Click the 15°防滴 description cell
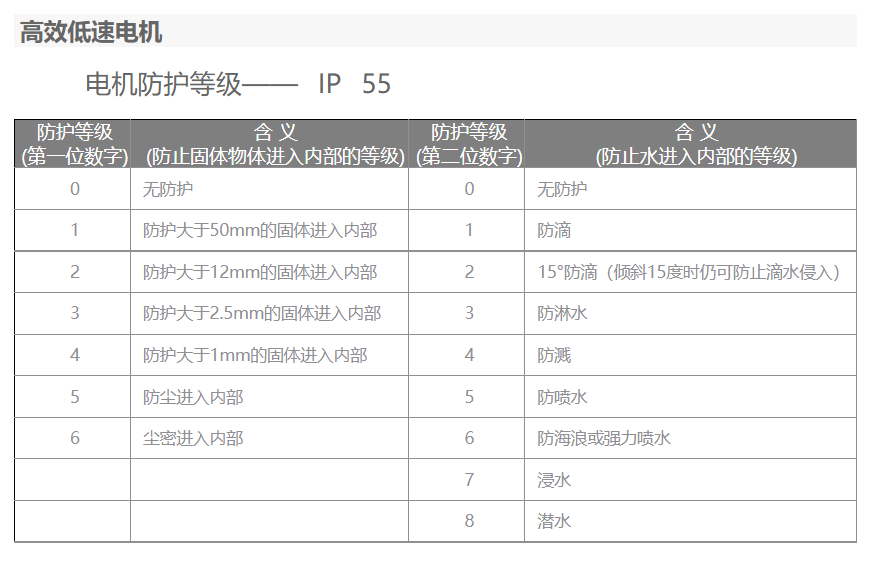886x565 pixels. click(x=688, y=272)
